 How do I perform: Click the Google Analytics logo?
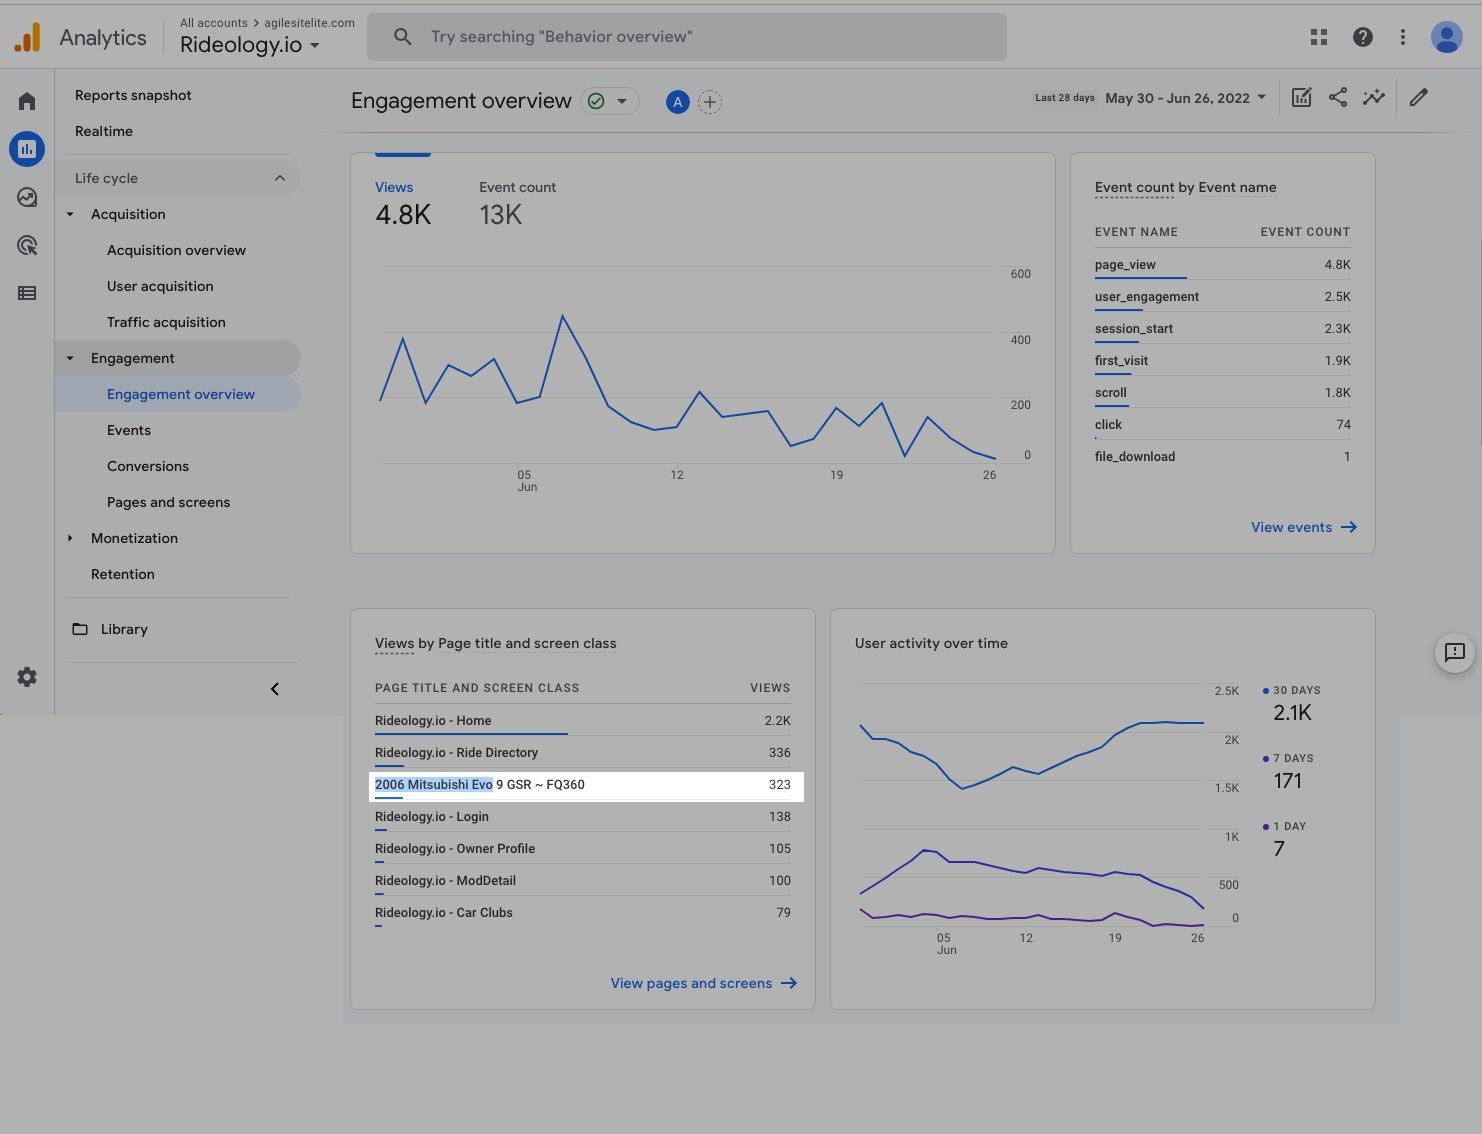point(28,37)
